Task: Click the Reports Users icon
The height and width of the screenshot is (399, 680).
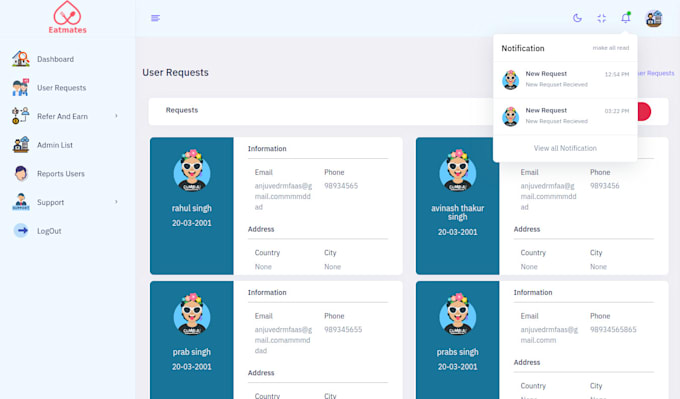Action: (x=21, y=173)
